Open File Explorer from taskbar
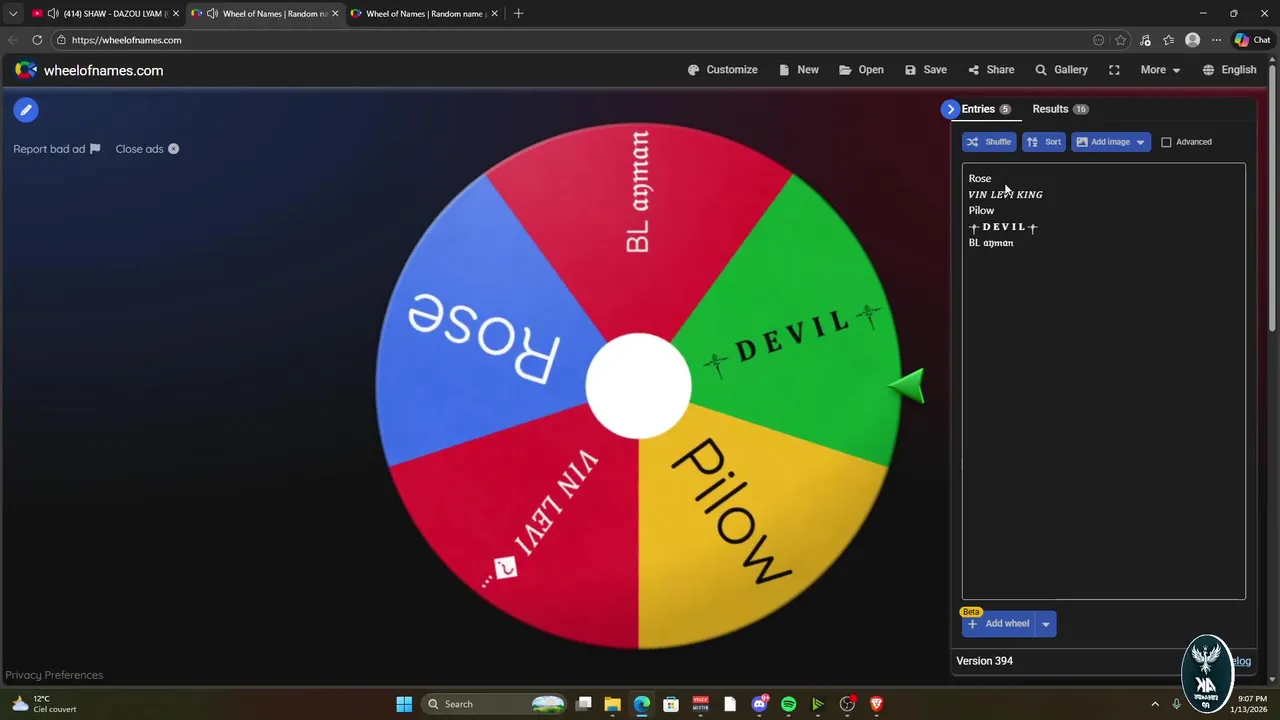This screenshot has width=1280, height=720. (613, 704)
